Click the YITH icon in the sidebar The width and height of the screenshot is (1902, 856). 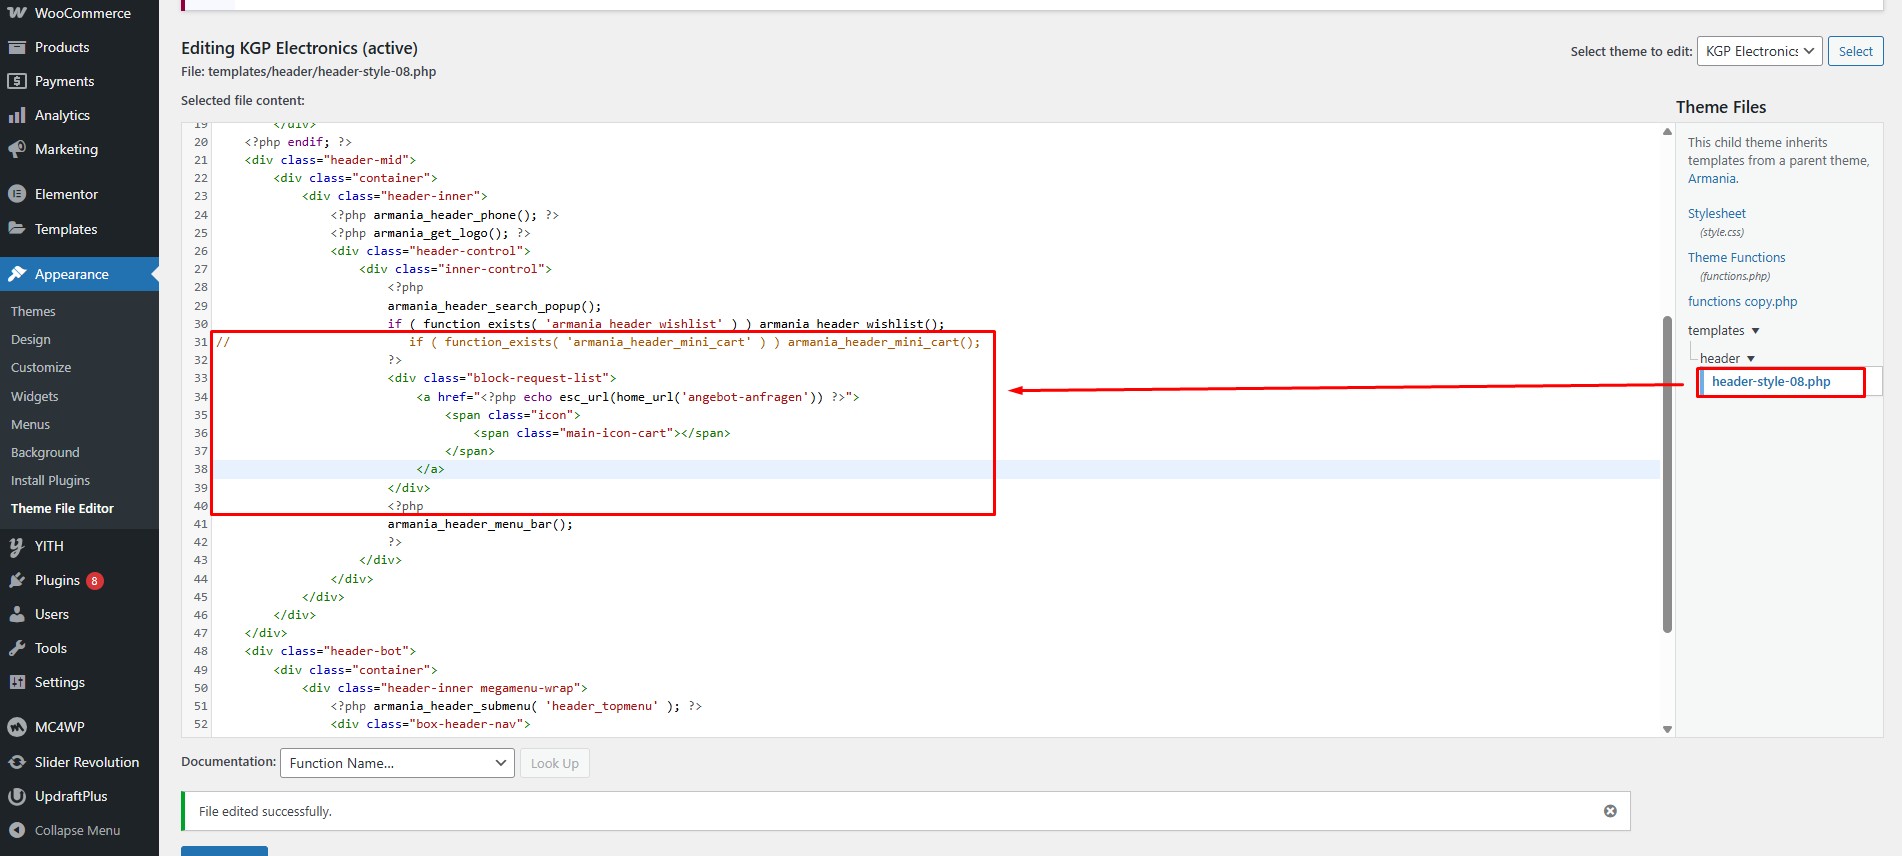[17, 546]
